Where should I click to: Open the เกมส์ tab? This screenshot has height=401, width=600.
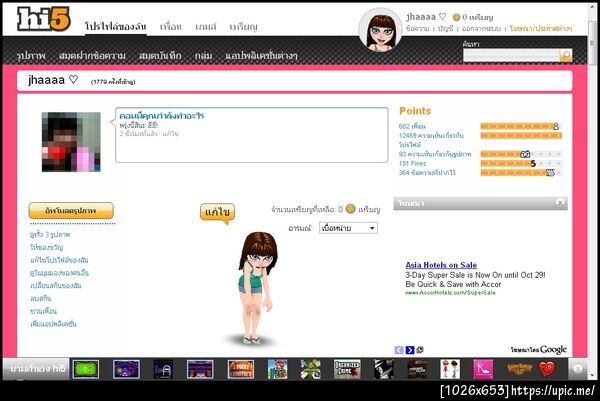click(205, 26)
